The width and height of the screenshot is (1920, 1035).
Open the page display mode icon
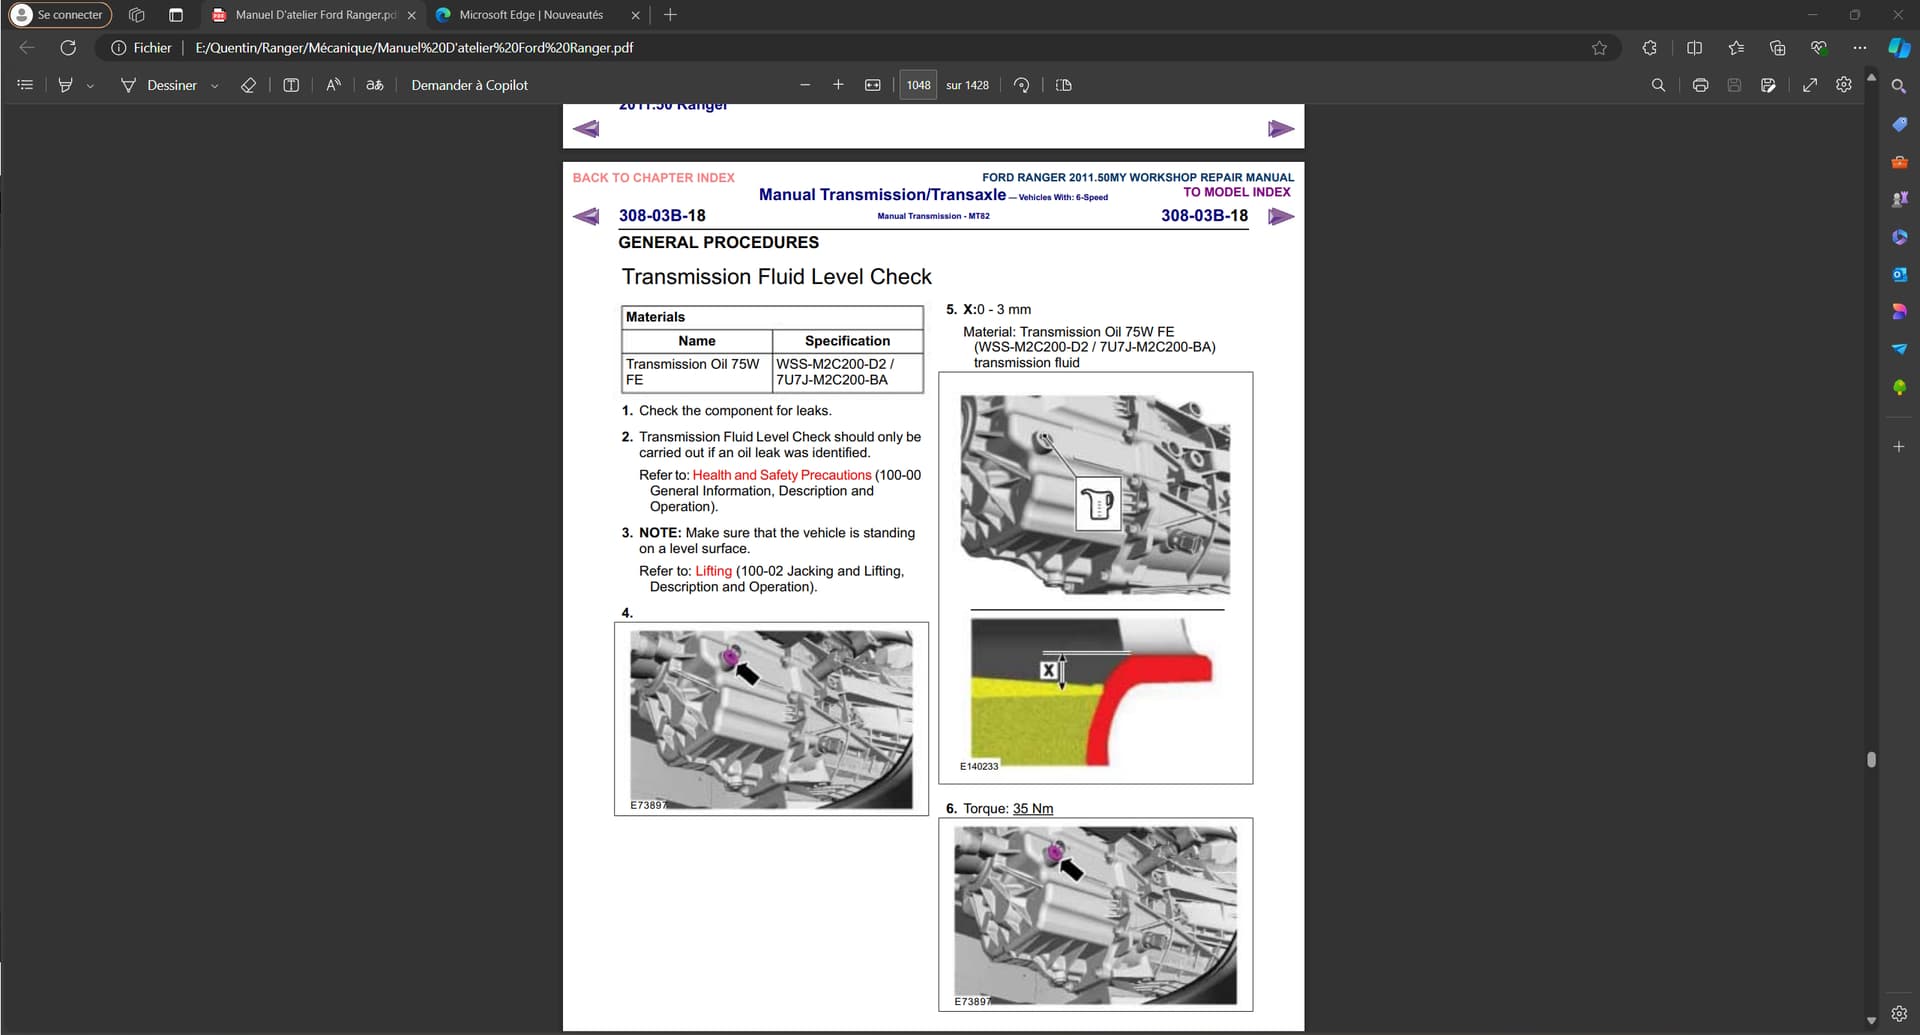click(1064, 85)
